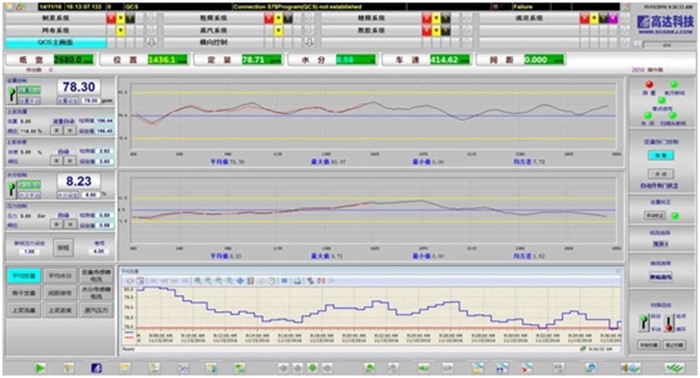The height and width of the screenshot is (378, 700).
Task: Click the dark blue square icon in bottom toolbar
Action: click(96, 368)
